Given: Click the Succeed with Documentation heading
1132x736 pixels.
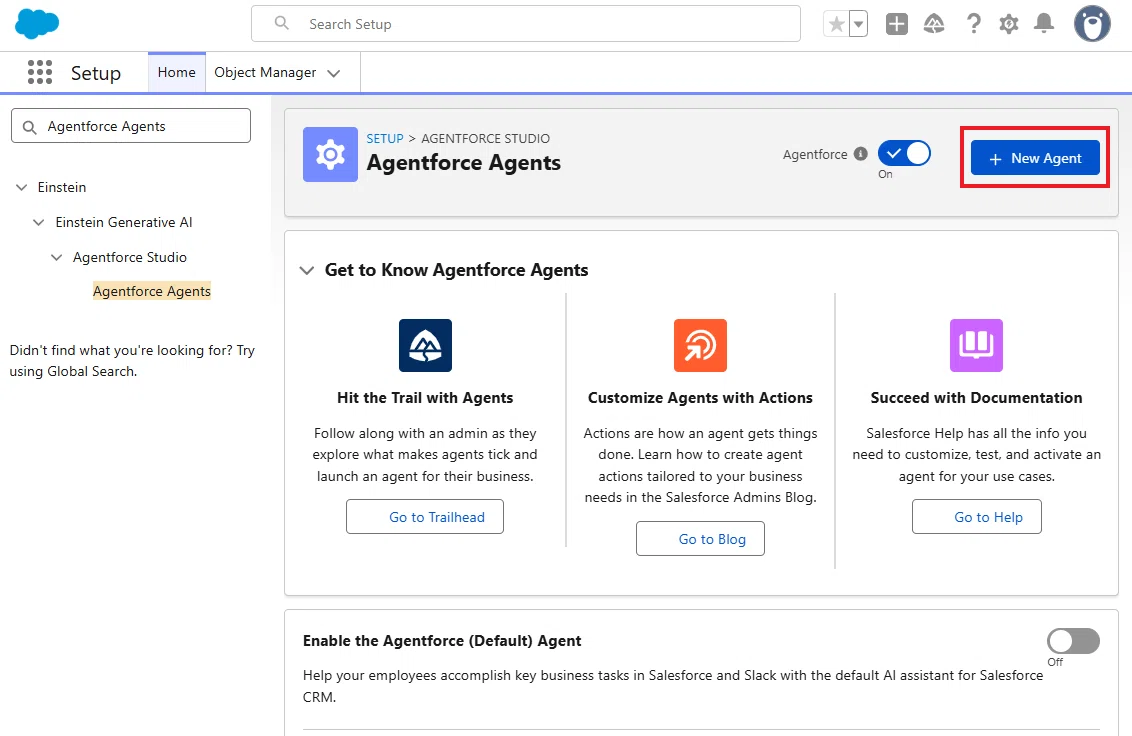Looking at the screenshot, I should click(x=977, y=397).
